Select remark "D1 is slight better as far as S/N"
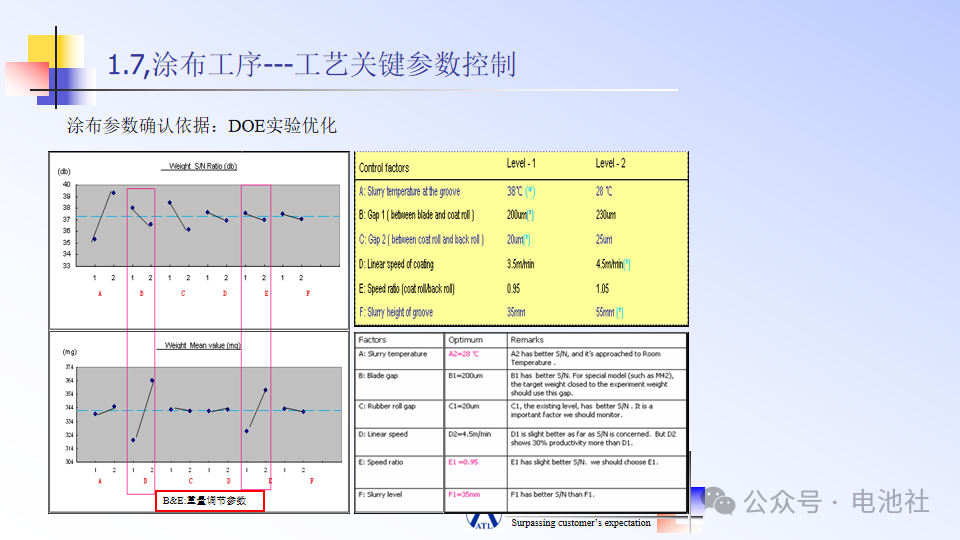 coord(593,438)
